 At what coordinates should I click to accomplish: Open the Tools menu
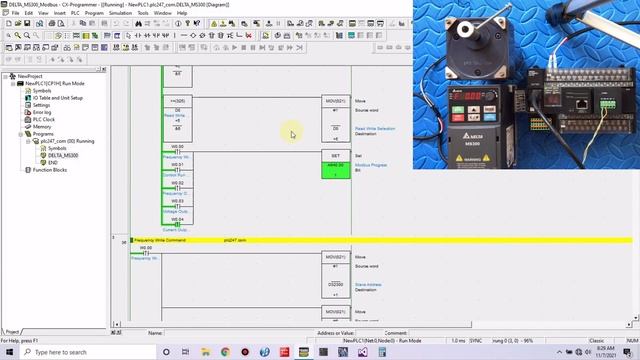click(x=143, y=13)
